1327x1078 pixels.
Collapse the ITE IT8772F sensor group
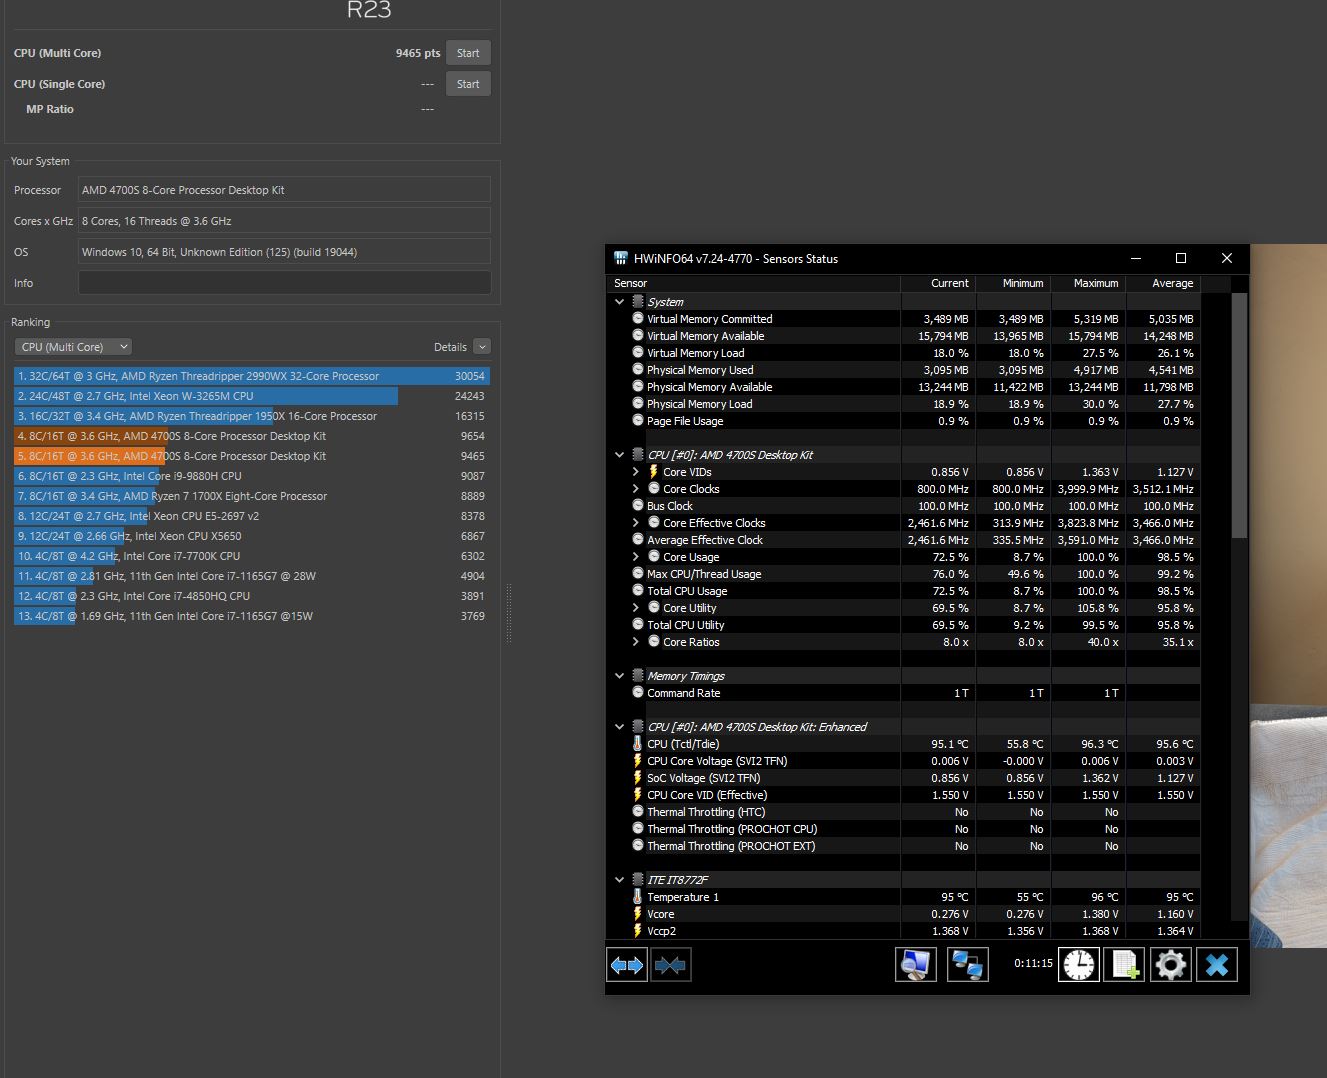[620, 880]
